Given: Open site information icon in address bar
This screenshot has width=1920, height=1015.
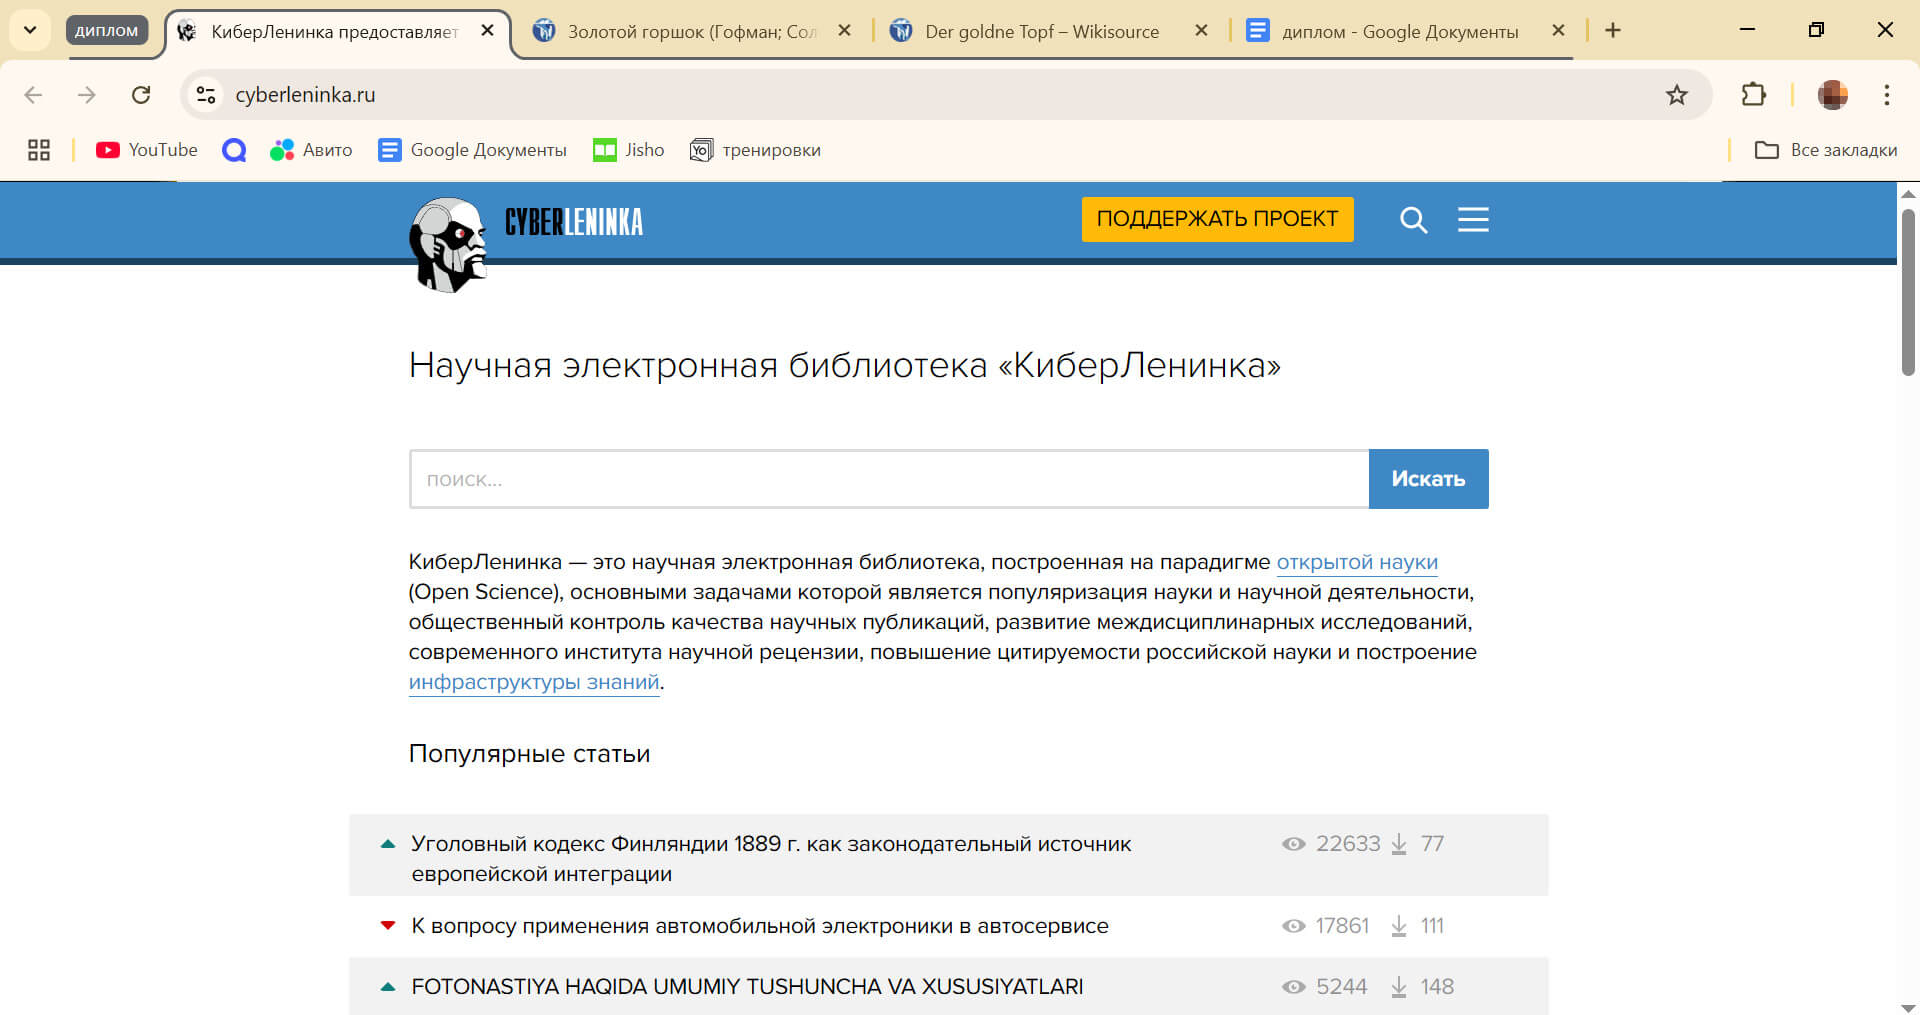Looking at the screenshot, I should coord(206,95).
